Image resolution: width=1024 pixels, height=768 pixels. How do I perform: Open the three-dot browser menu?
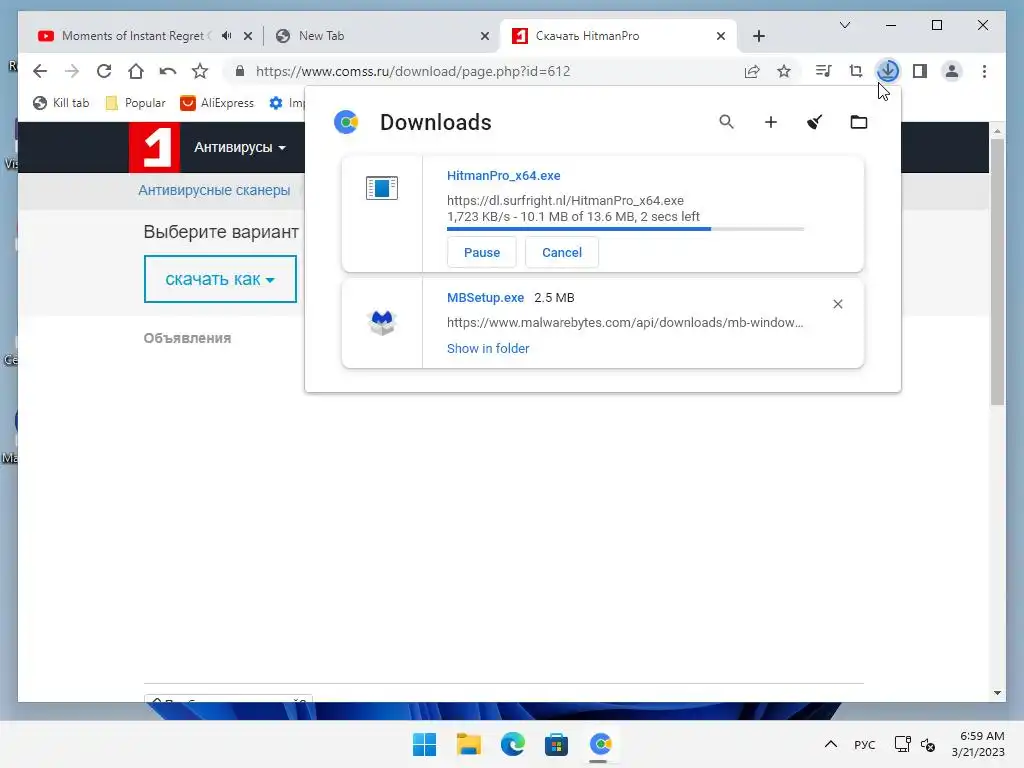984,71
